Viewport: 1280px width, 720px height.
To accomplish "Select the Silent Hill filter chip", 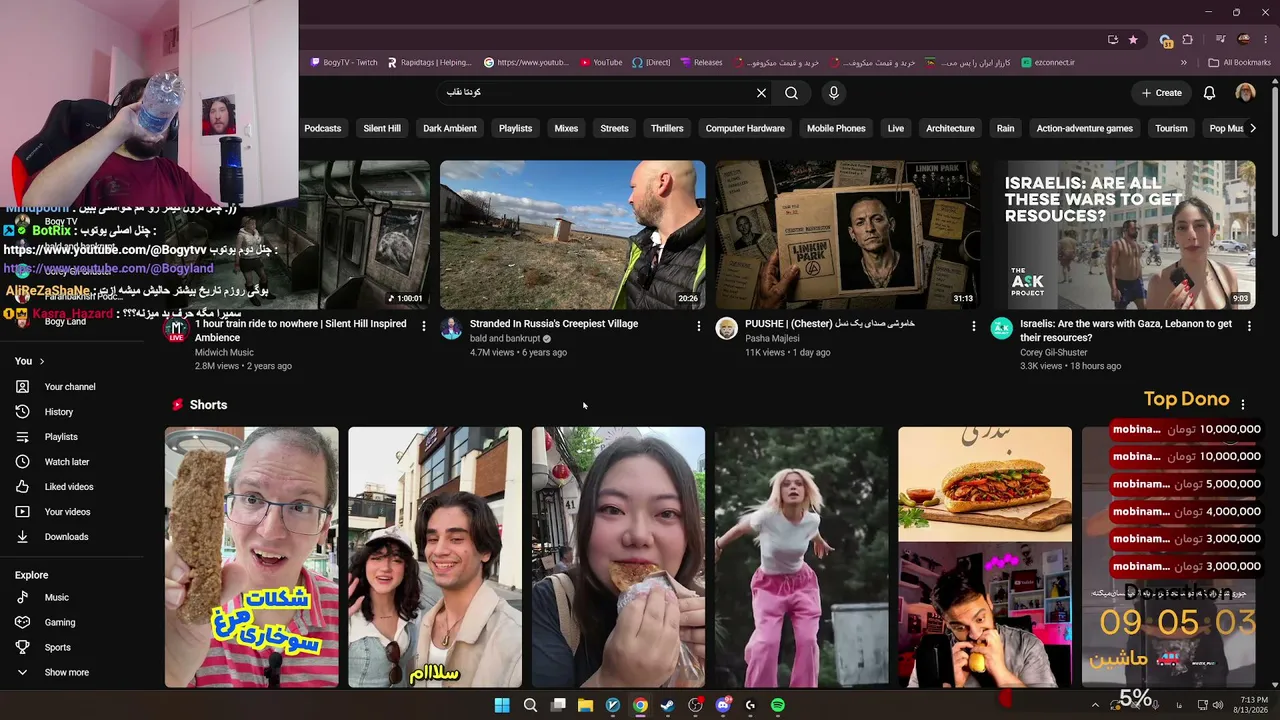I will point(382,128).
